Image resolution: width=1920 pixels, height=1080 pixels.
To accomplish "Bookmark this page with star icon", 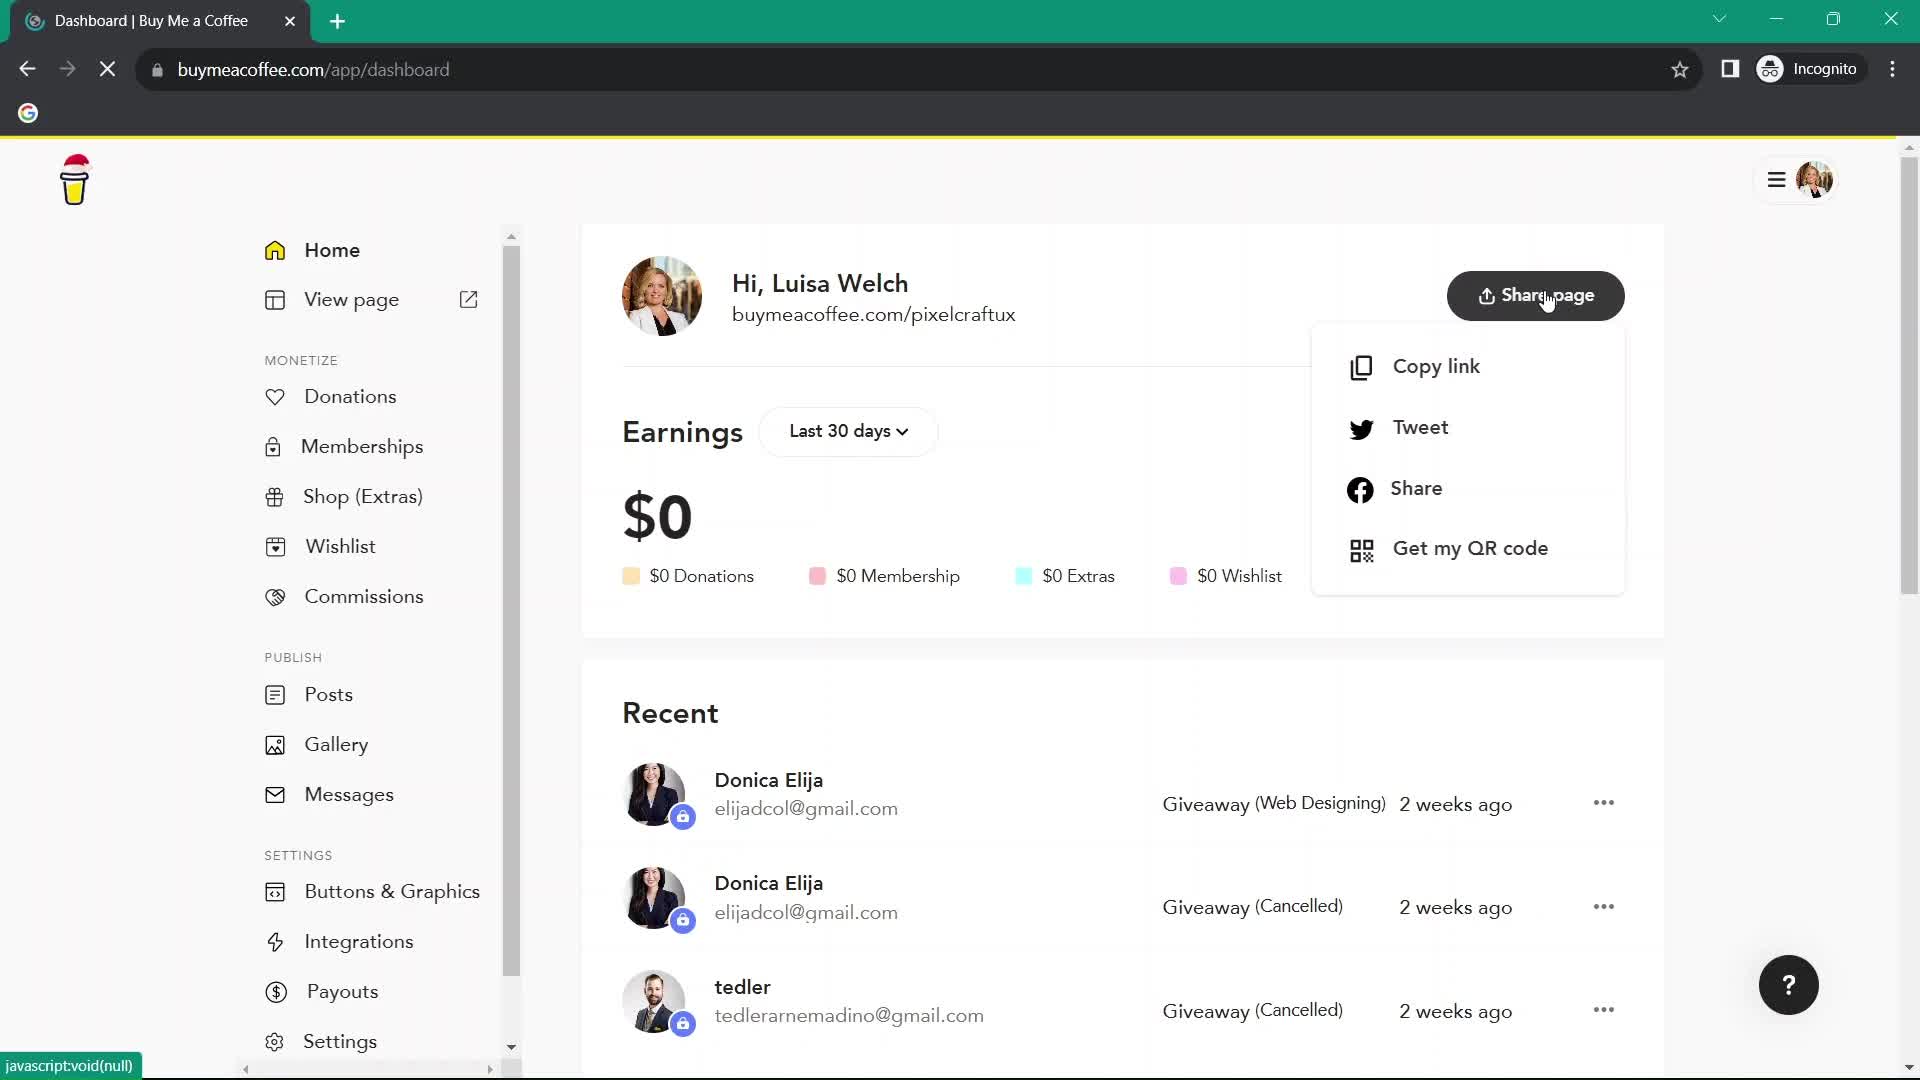I will (x=1680, y=69).
